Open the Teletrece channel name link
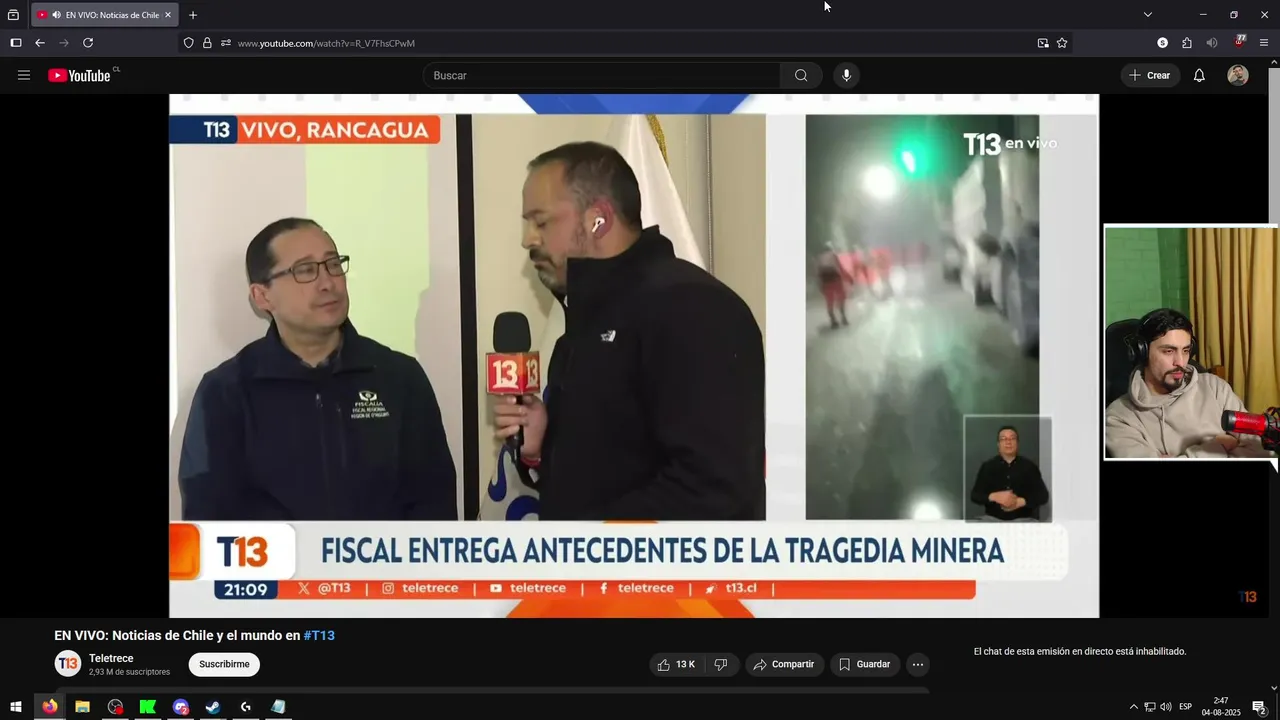 [111, 658]
